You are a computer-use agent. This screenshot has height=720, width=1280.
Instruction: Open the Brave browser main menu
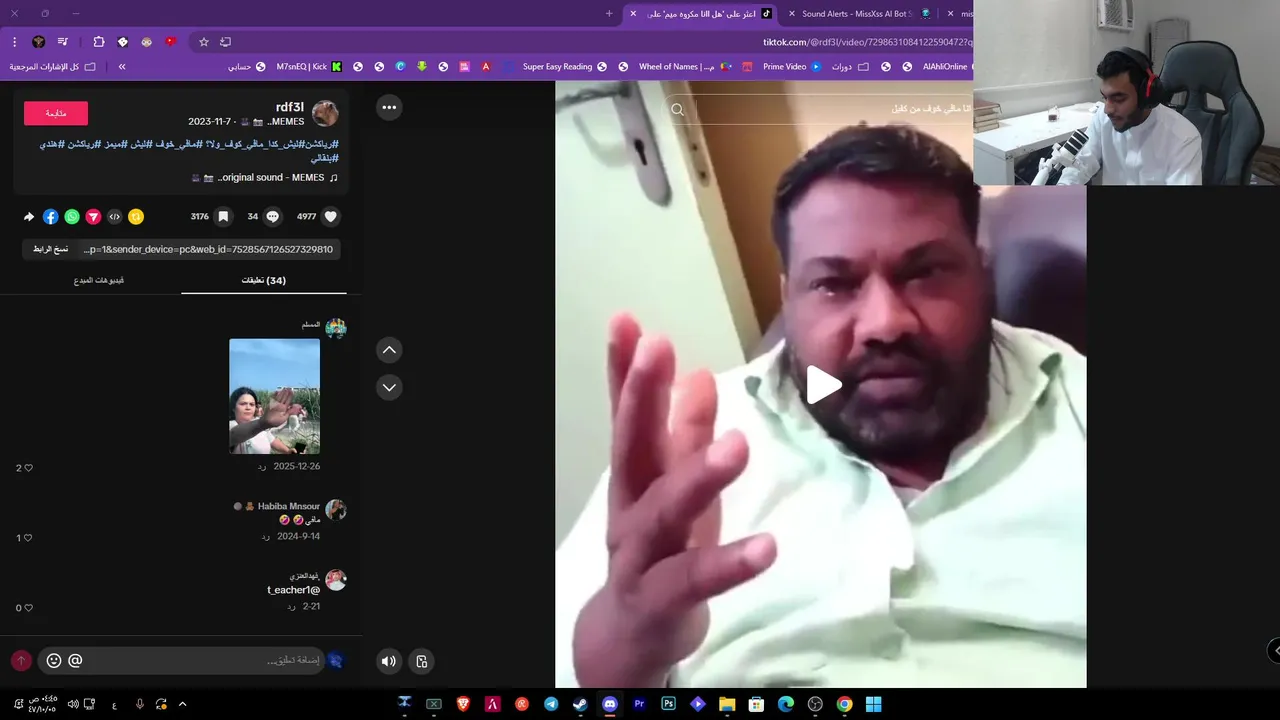[14, 42]
